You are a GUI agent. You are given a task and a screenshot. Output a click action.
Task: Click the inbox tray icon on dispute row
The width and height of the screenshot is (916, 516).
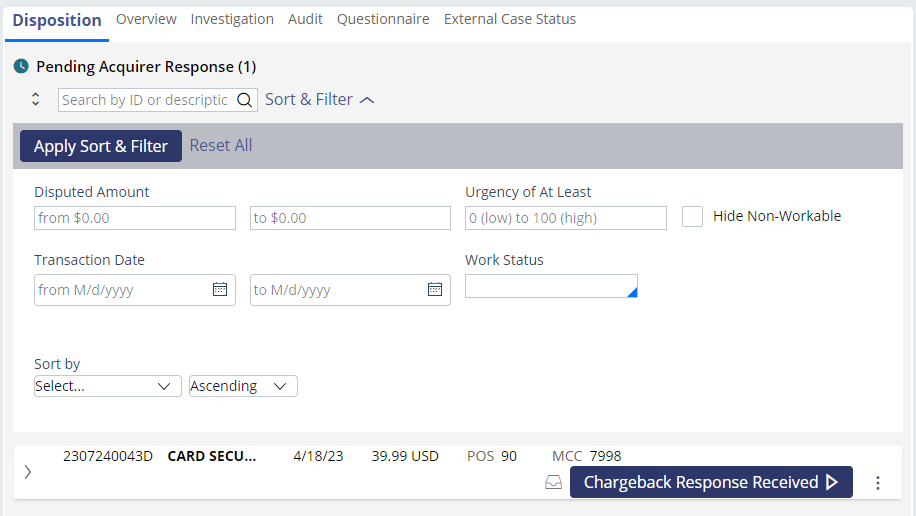[553, 482]
